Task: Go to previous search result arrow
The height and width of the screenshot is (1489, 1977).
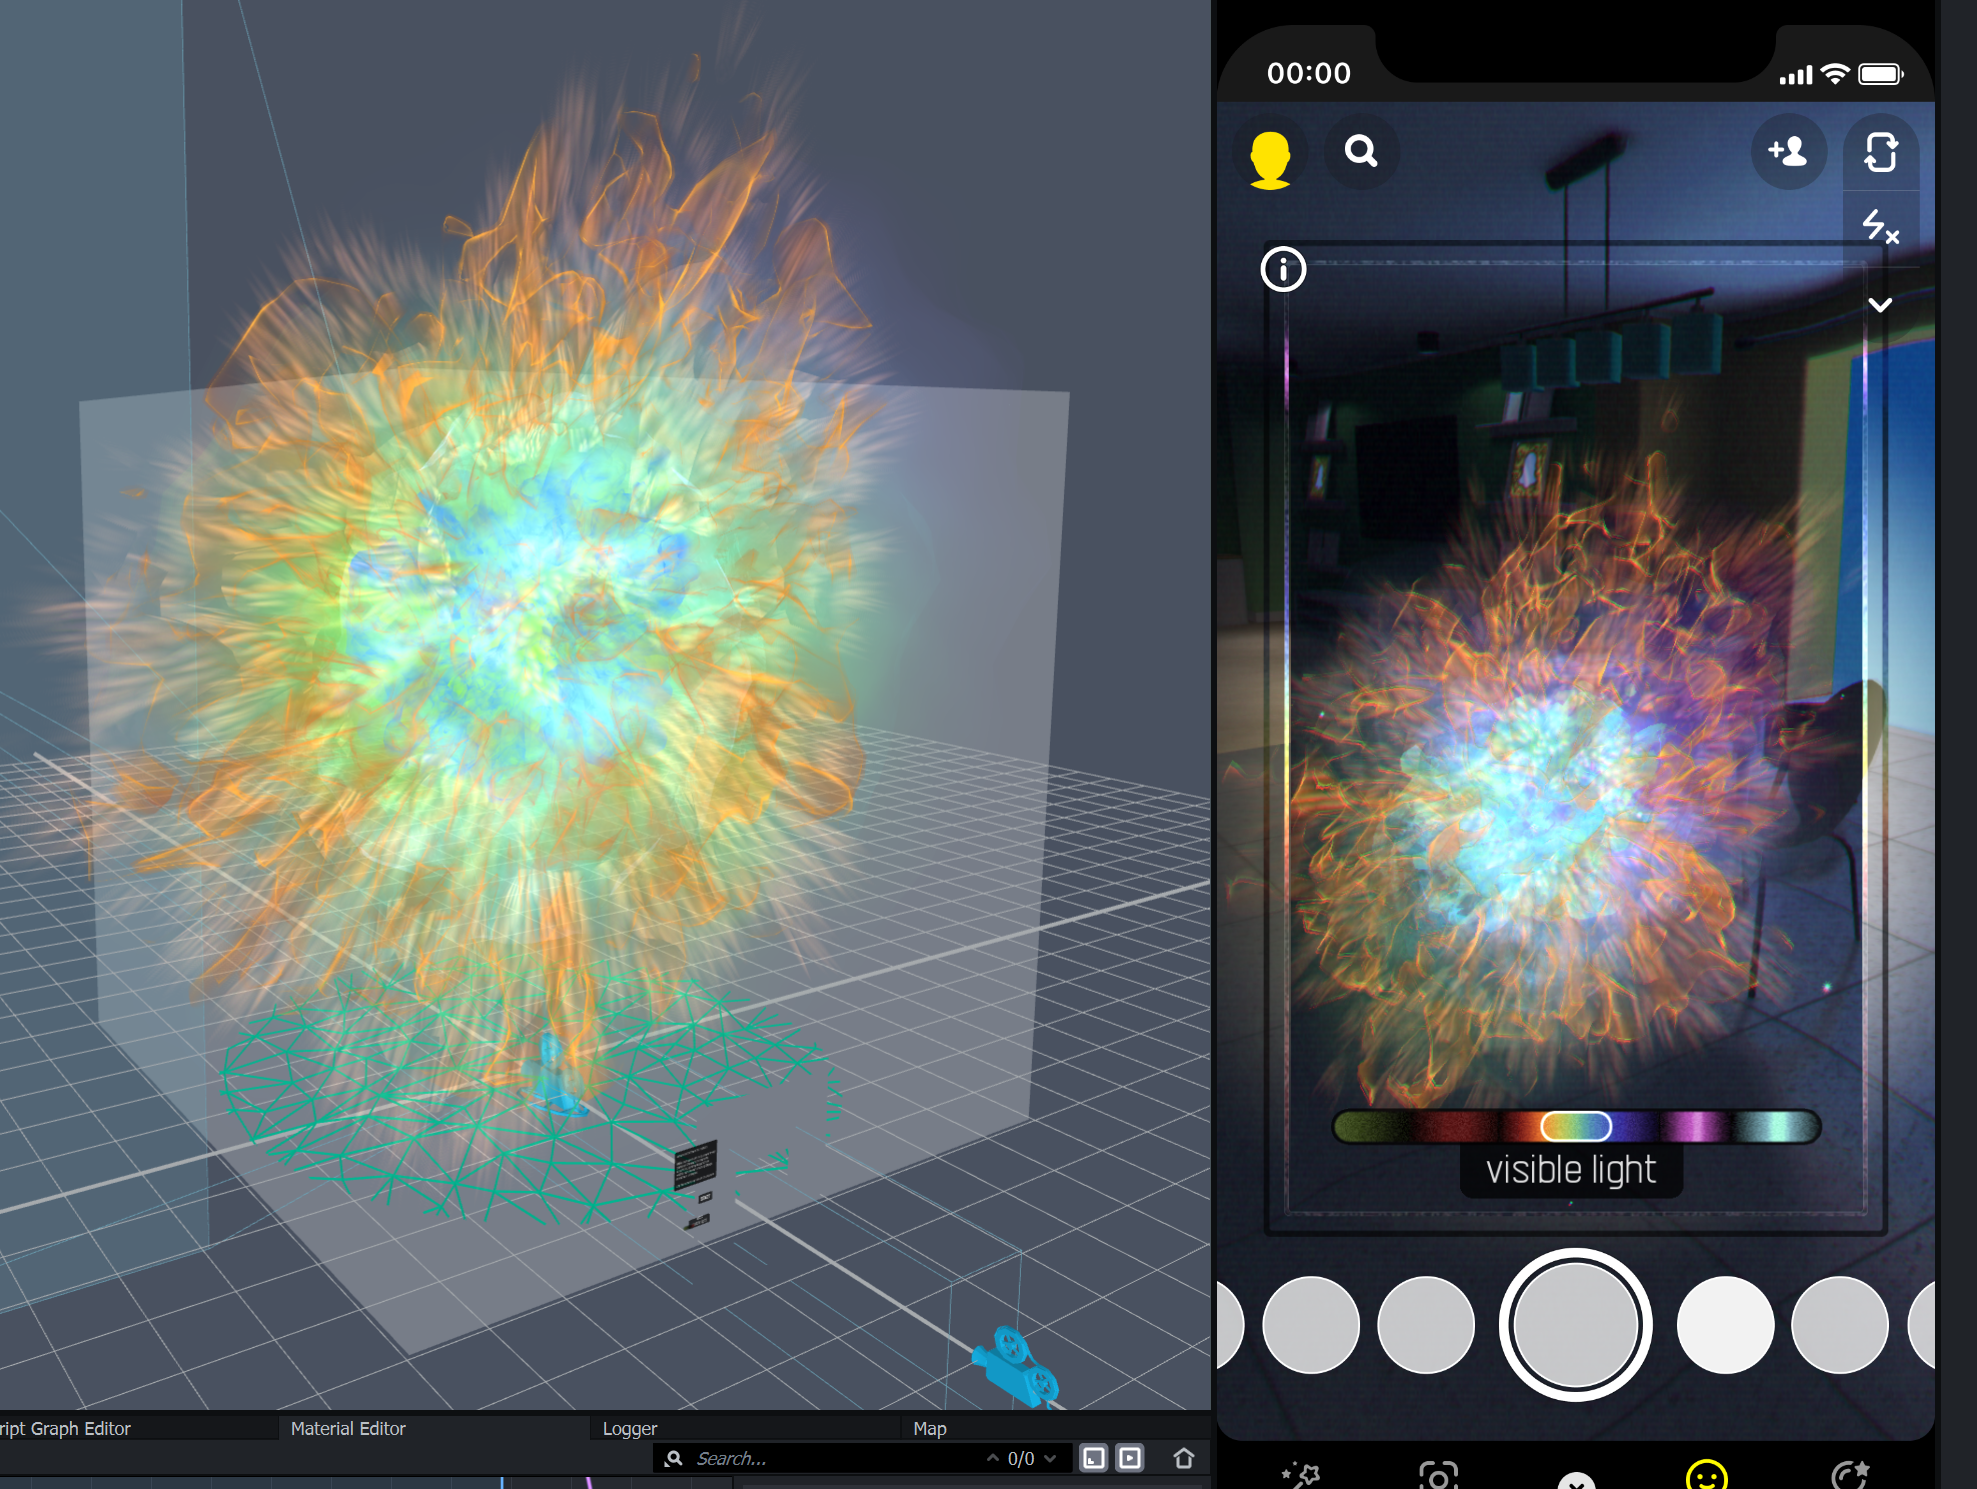Action: (992, 1458)
